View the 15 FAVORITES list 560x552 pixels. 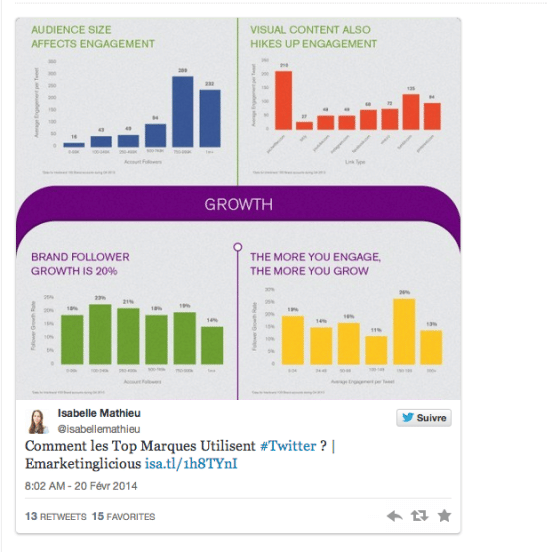pos(124,517)
